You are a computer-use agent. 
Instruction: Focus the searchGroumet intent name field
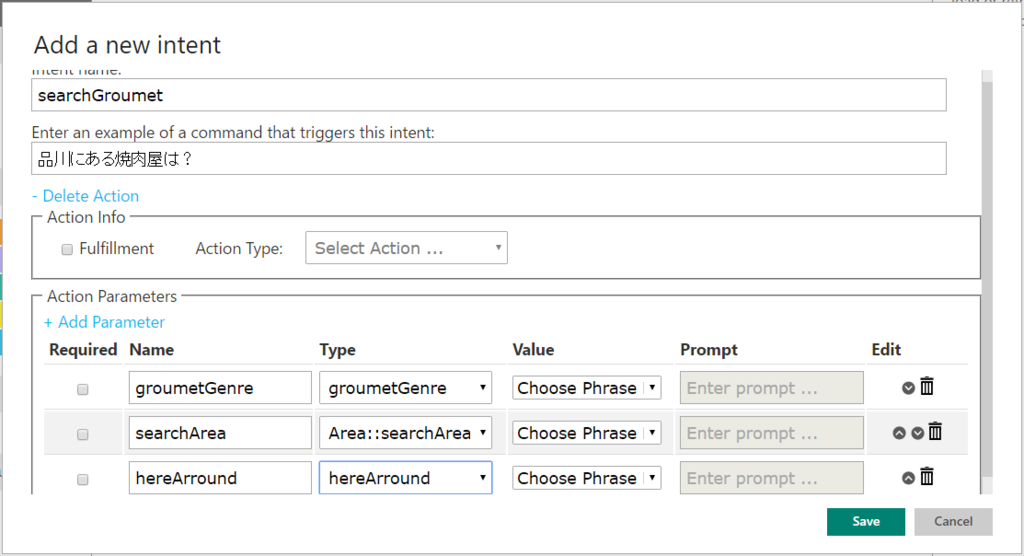(488, 96)
